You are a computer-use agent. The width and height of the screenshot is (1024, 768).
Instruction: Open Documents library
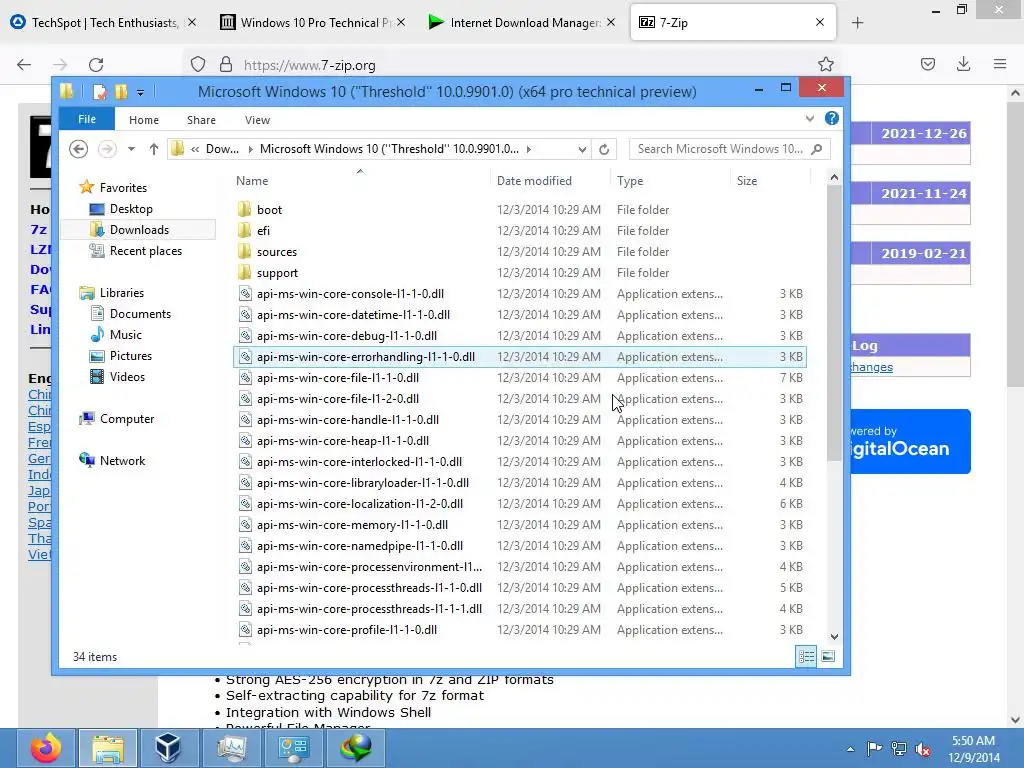[140, 313]
